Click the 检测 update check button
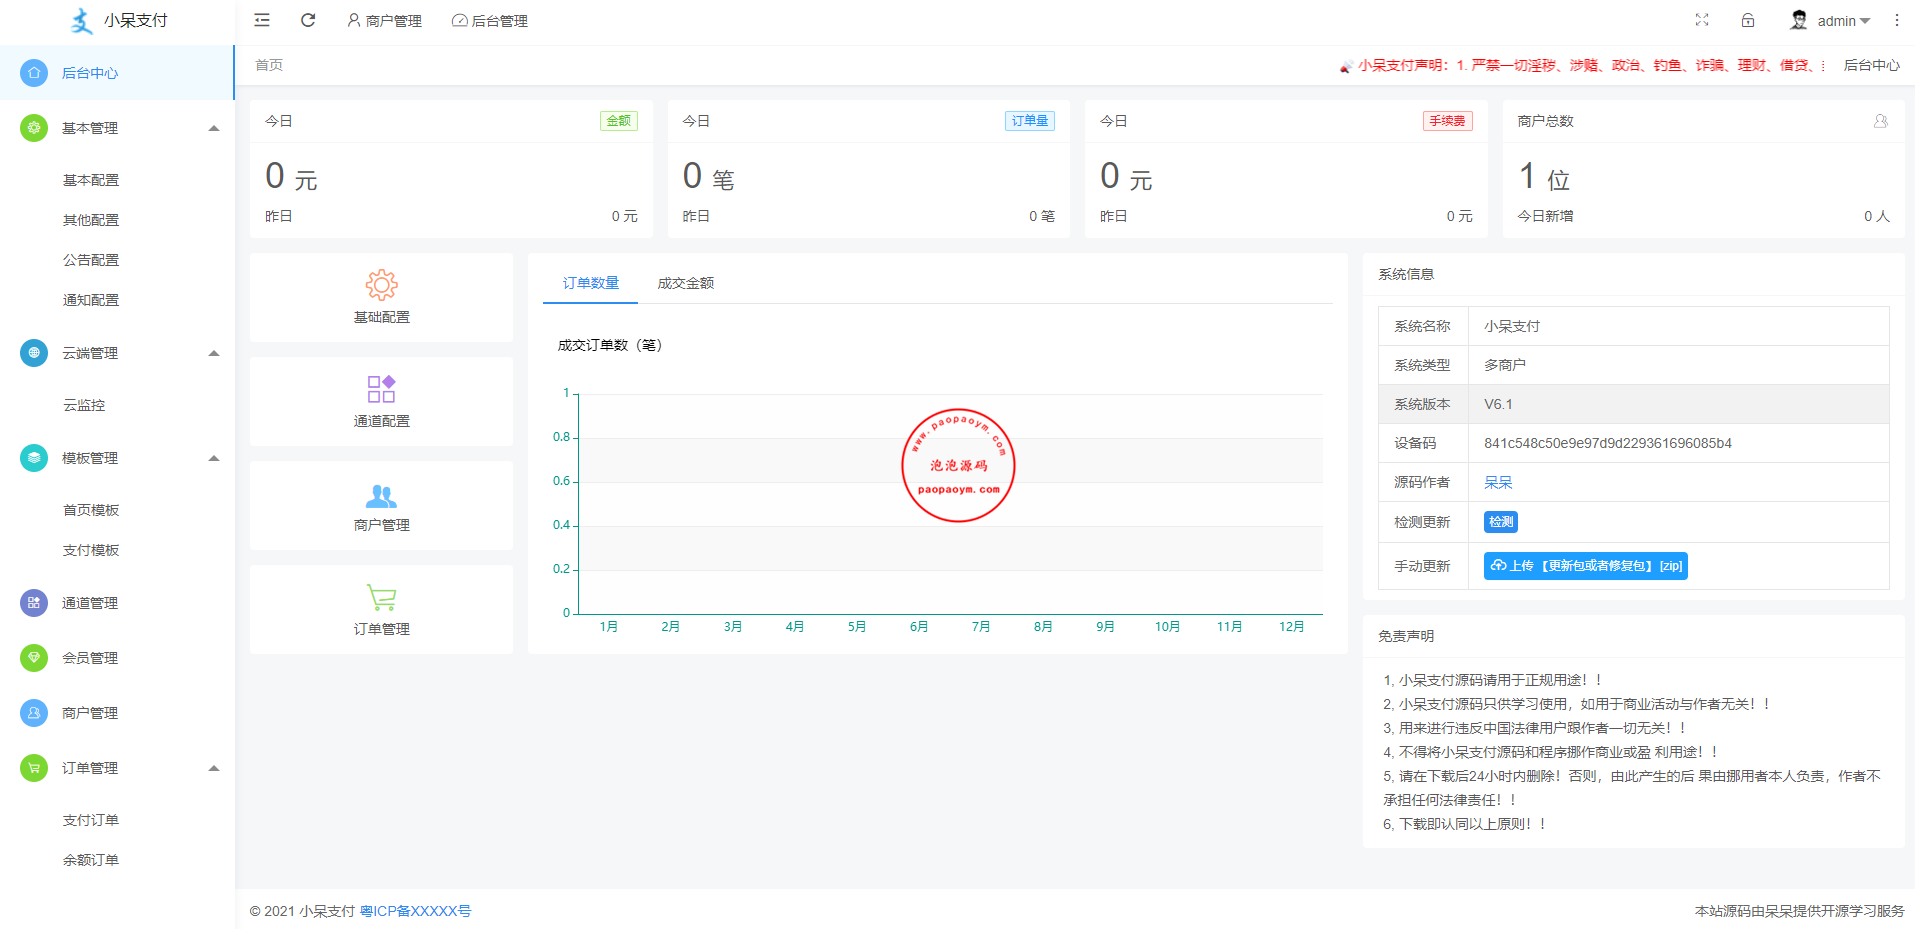 coord(1500,522)
